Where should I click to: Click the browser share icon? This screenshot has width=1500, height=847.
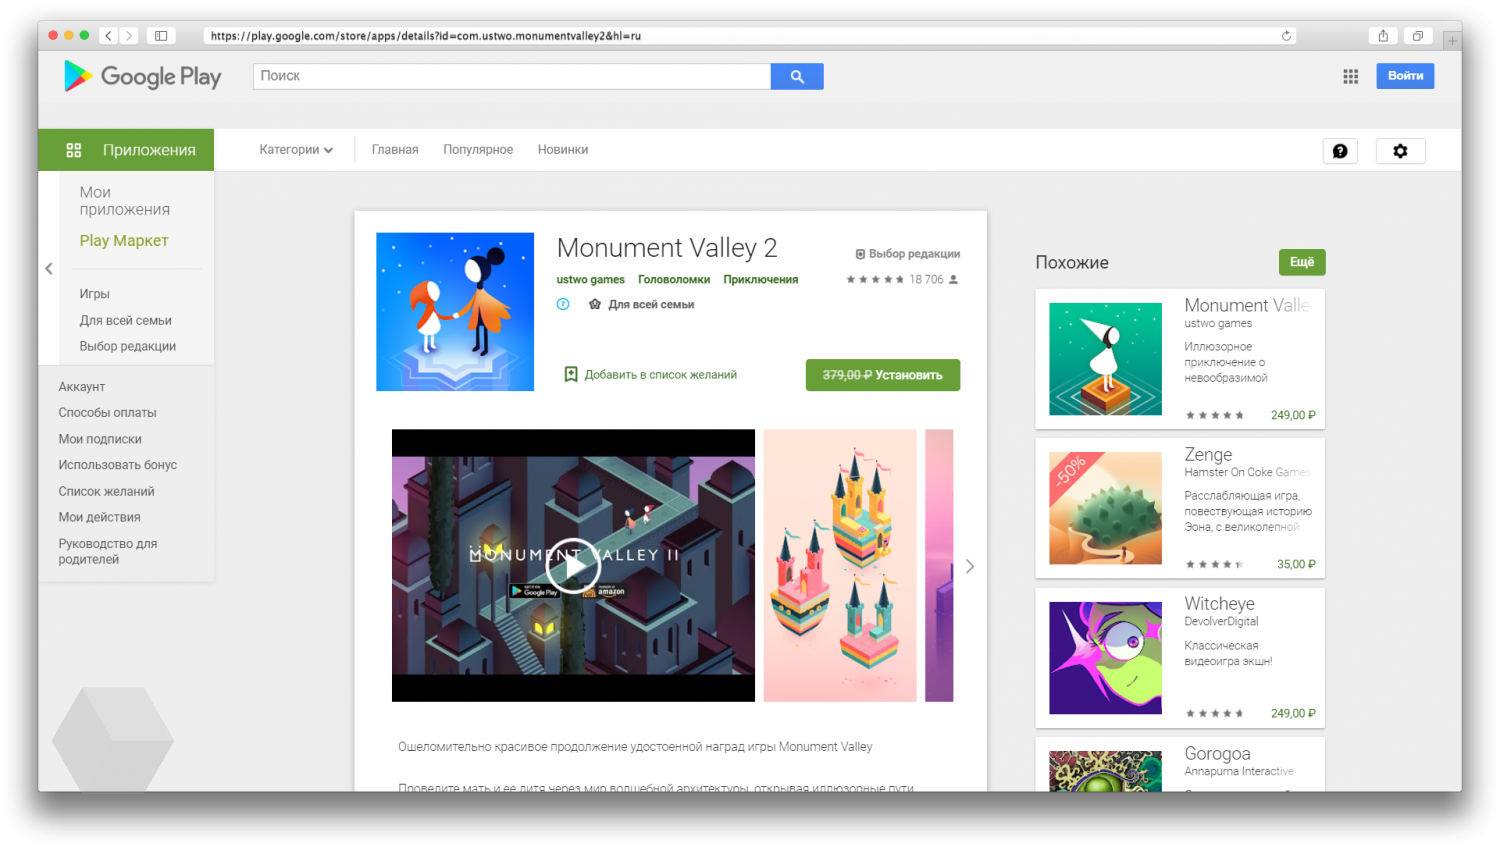coord(1383,36)
